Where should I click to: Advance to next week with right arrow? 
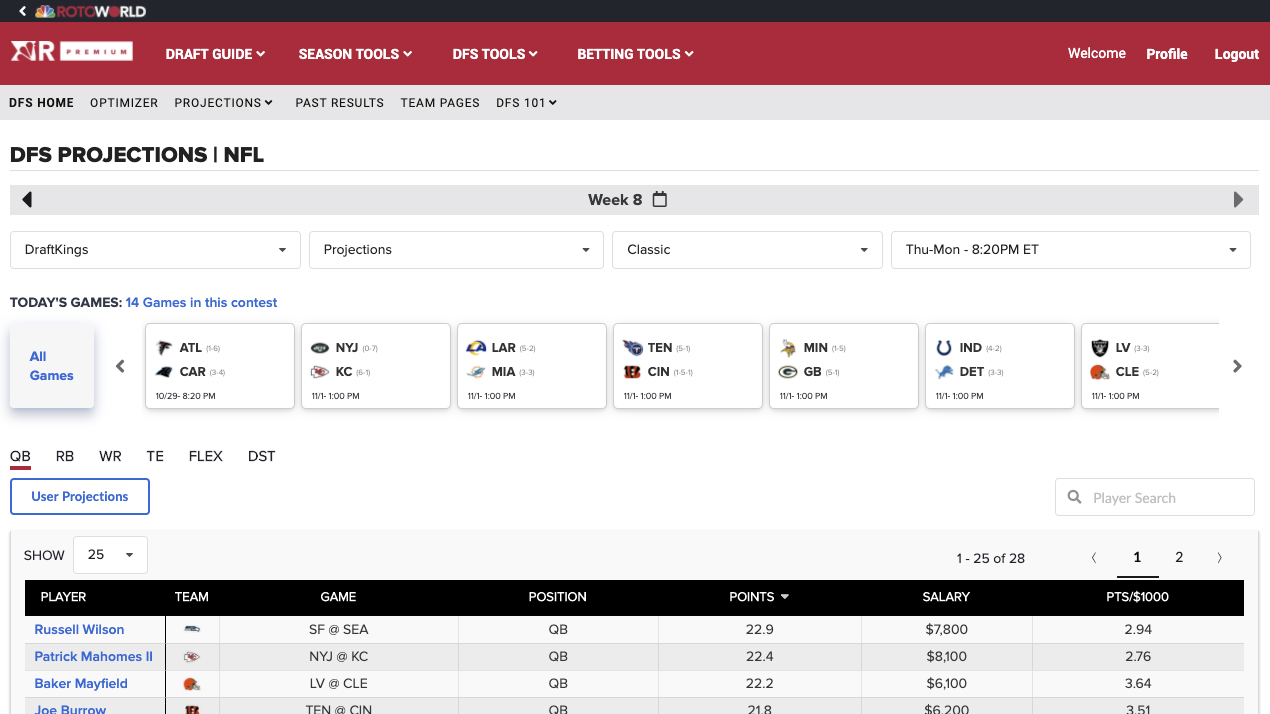[x=1238, y=200]
